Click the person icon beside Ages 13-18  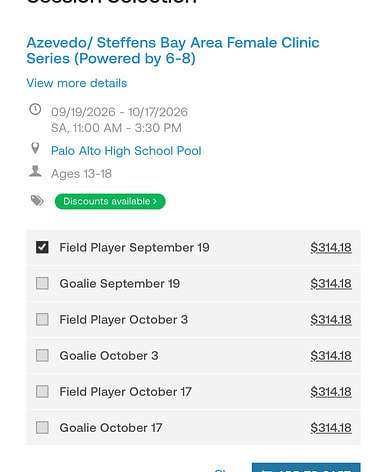[35, 171]
